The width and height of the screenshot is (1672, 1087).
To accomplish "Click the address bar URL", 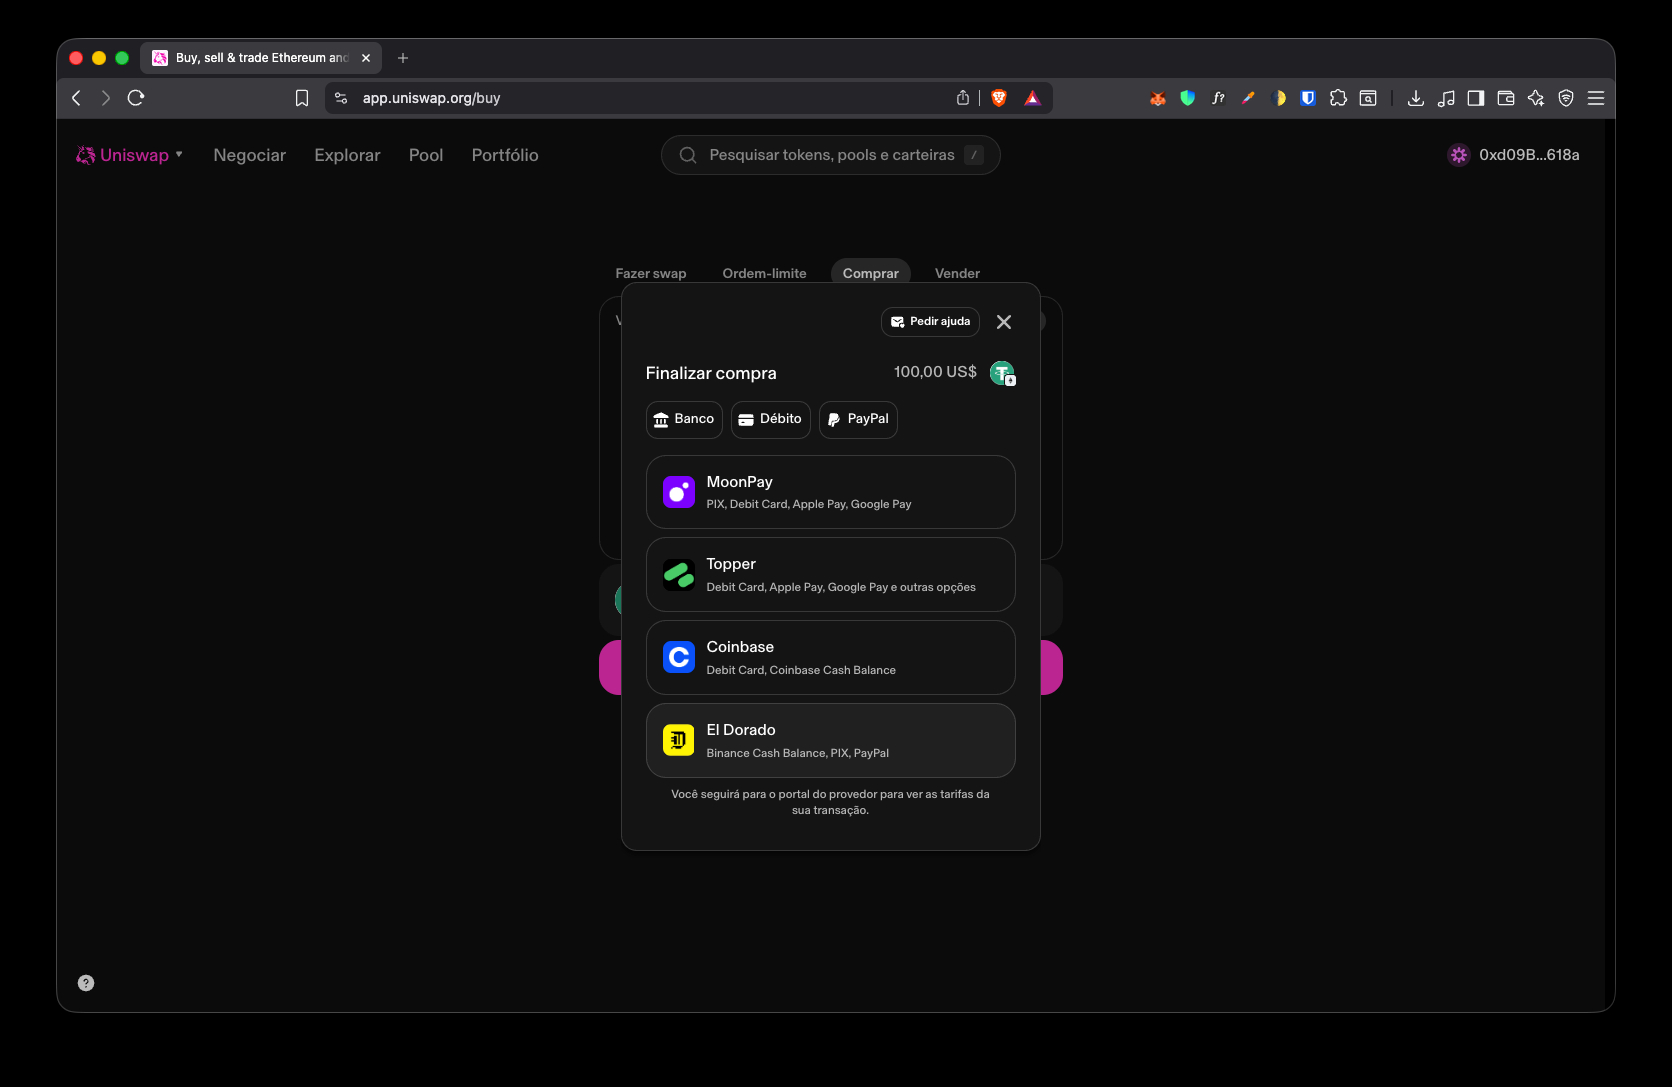I will [431, 98].
